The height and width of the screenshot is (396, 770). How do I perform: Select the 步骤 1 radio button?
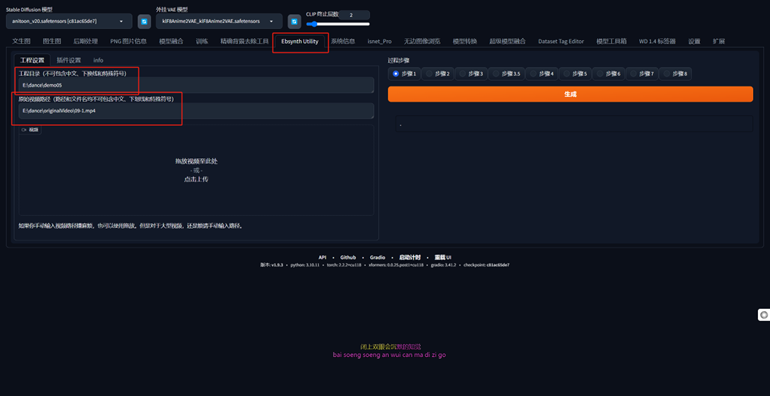click(x=405, y=74)
